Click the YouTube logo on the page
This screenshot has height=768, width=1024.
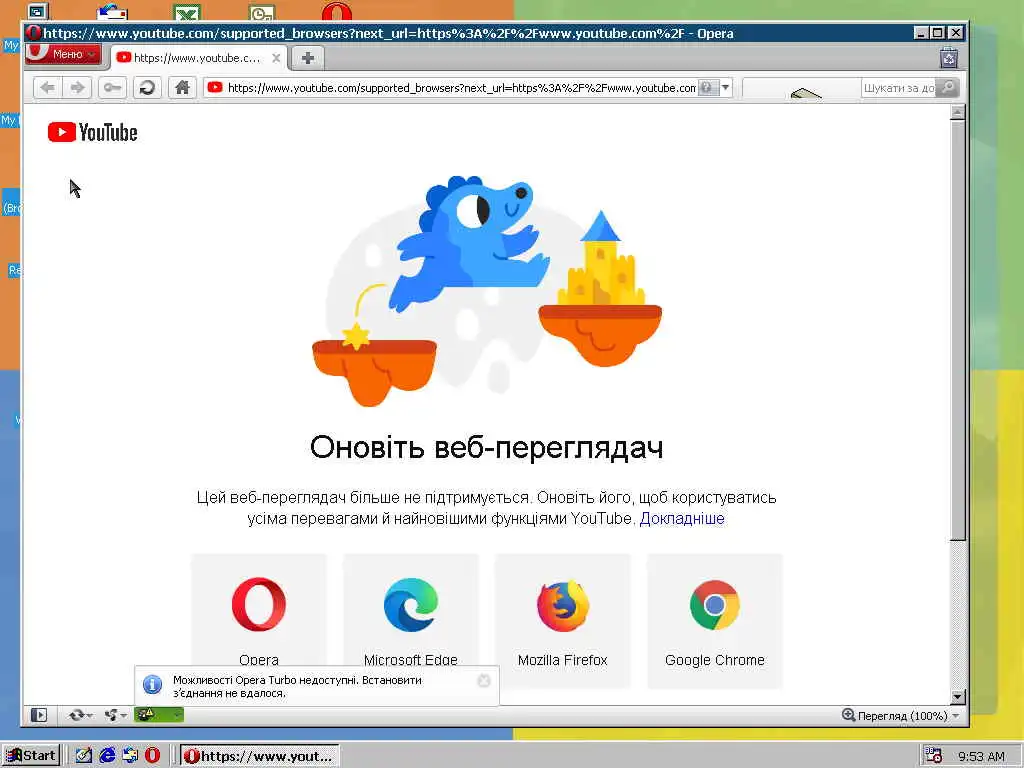[x=93, y=132]
